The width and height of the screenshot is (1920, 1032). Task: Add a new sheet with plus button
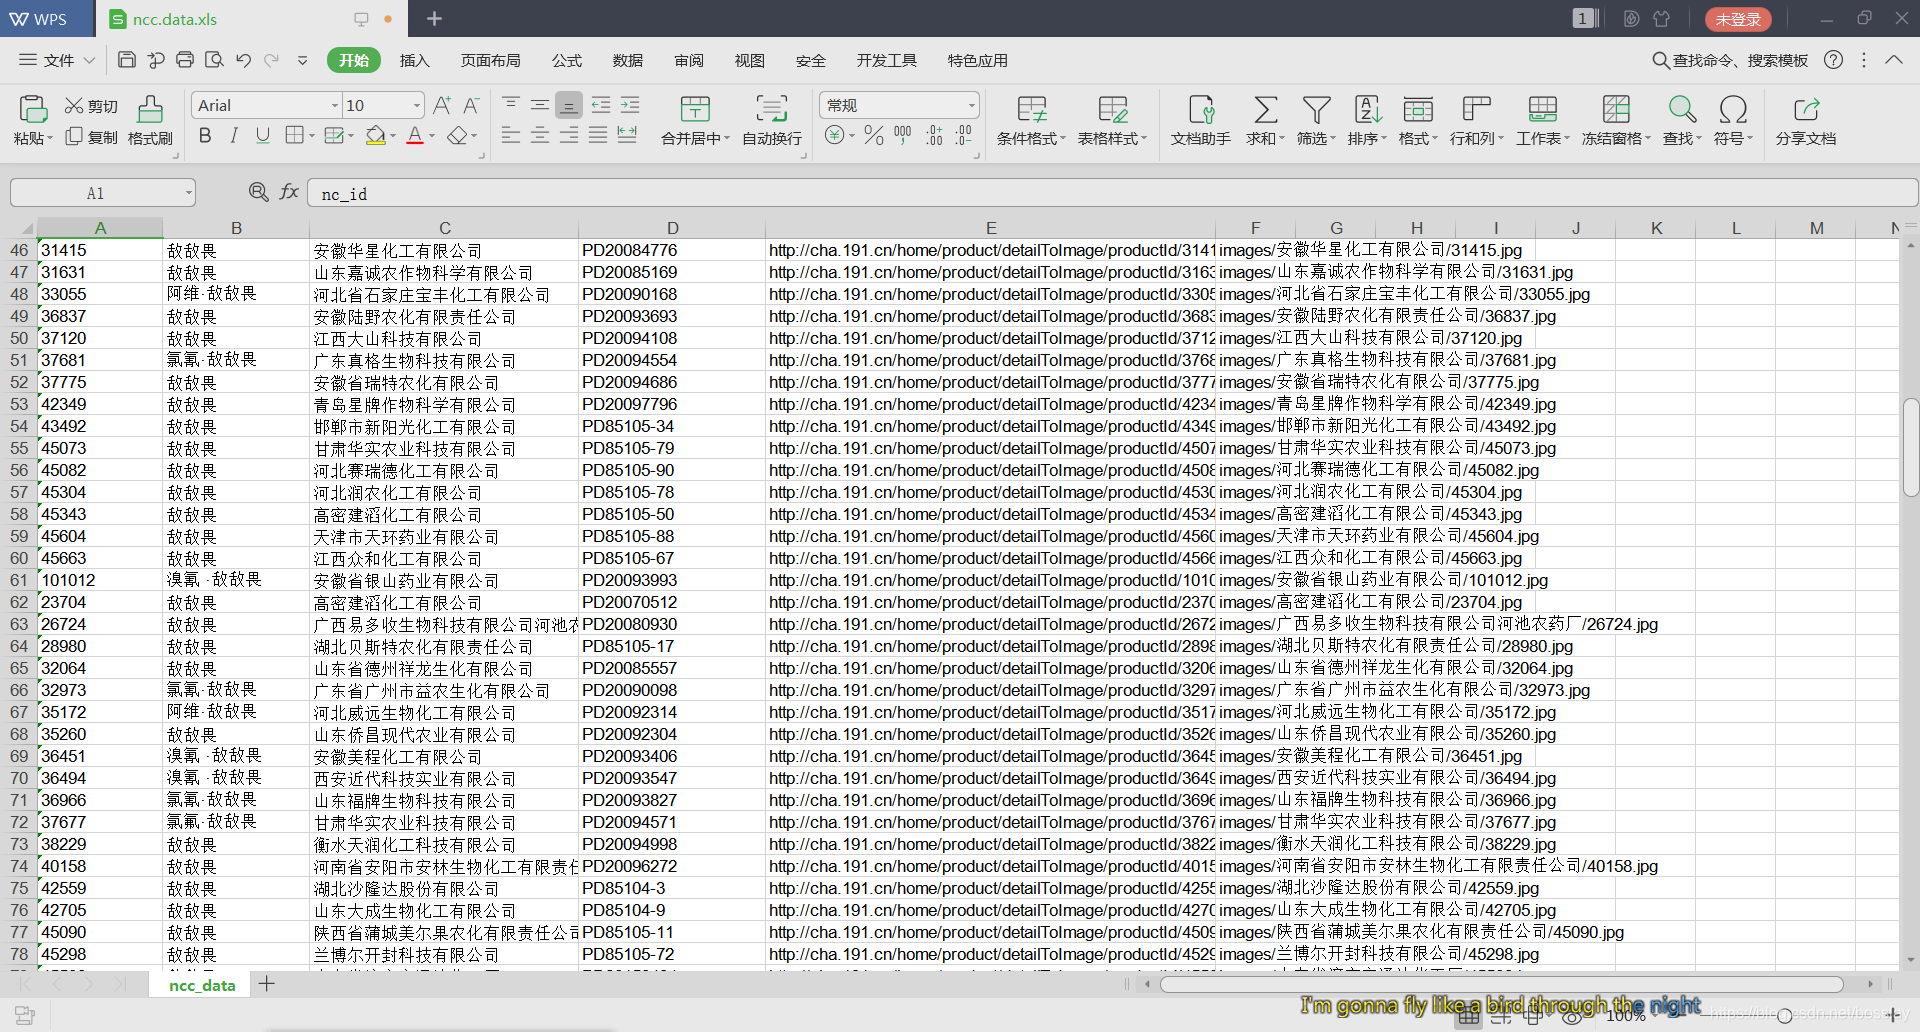coord(267,984)
